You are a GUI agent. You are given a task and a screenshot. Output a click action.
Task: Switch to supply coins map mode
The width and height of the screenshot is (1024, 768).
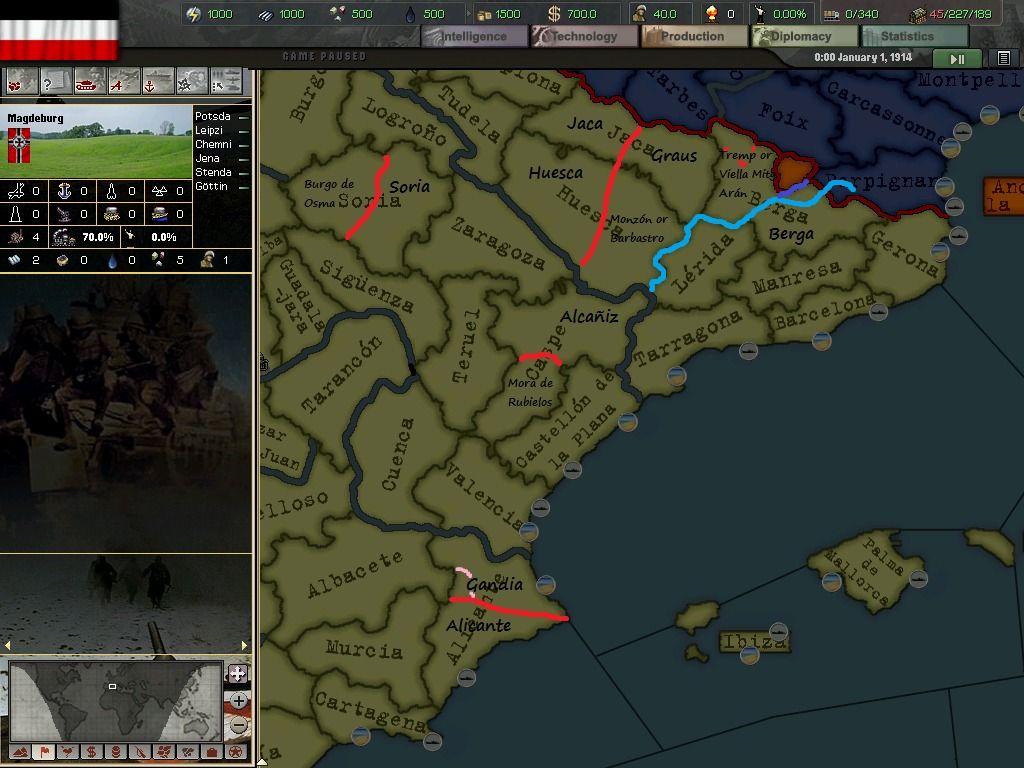tap(116, 752)
